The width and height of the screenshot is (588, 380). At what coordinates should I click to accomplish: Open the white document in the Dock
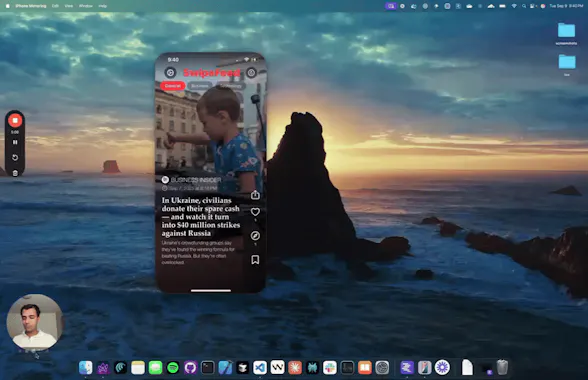[467, 368]
